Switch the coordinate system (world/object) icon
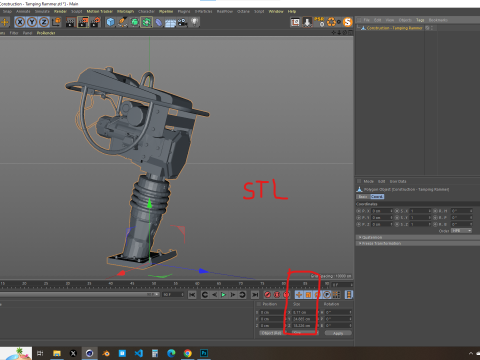This screenshot has width=480, height=360. pyautogui.click(x=56, y=22)
